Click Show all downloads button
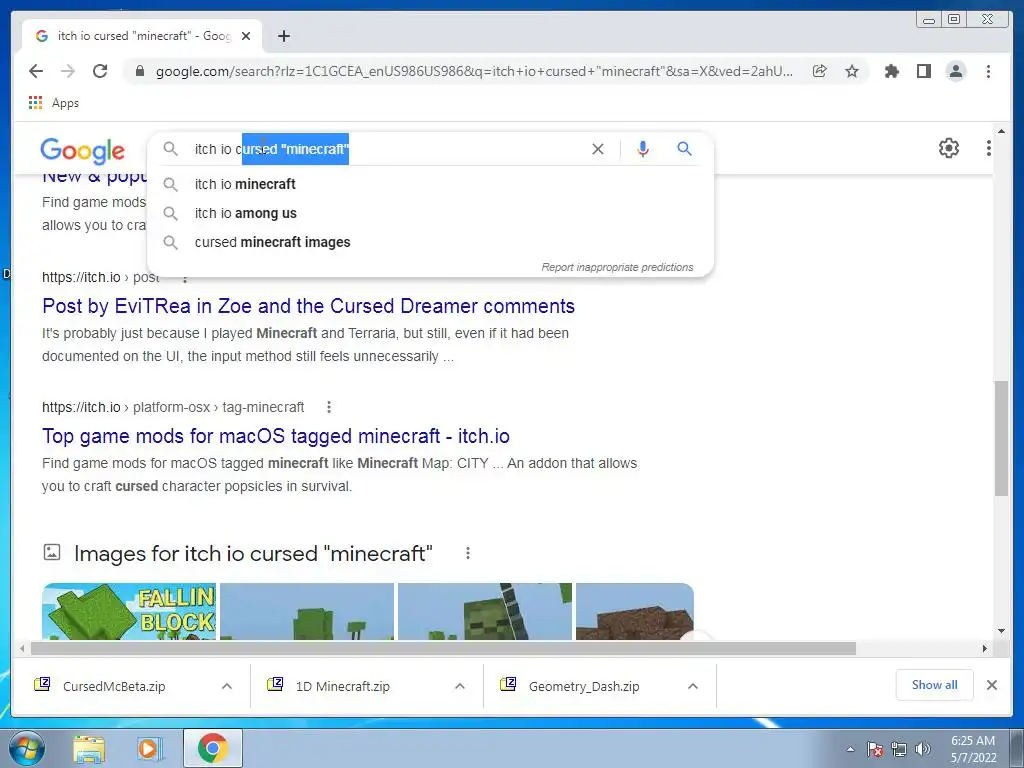The image size is (1024, 768). (x=935, y=685)
